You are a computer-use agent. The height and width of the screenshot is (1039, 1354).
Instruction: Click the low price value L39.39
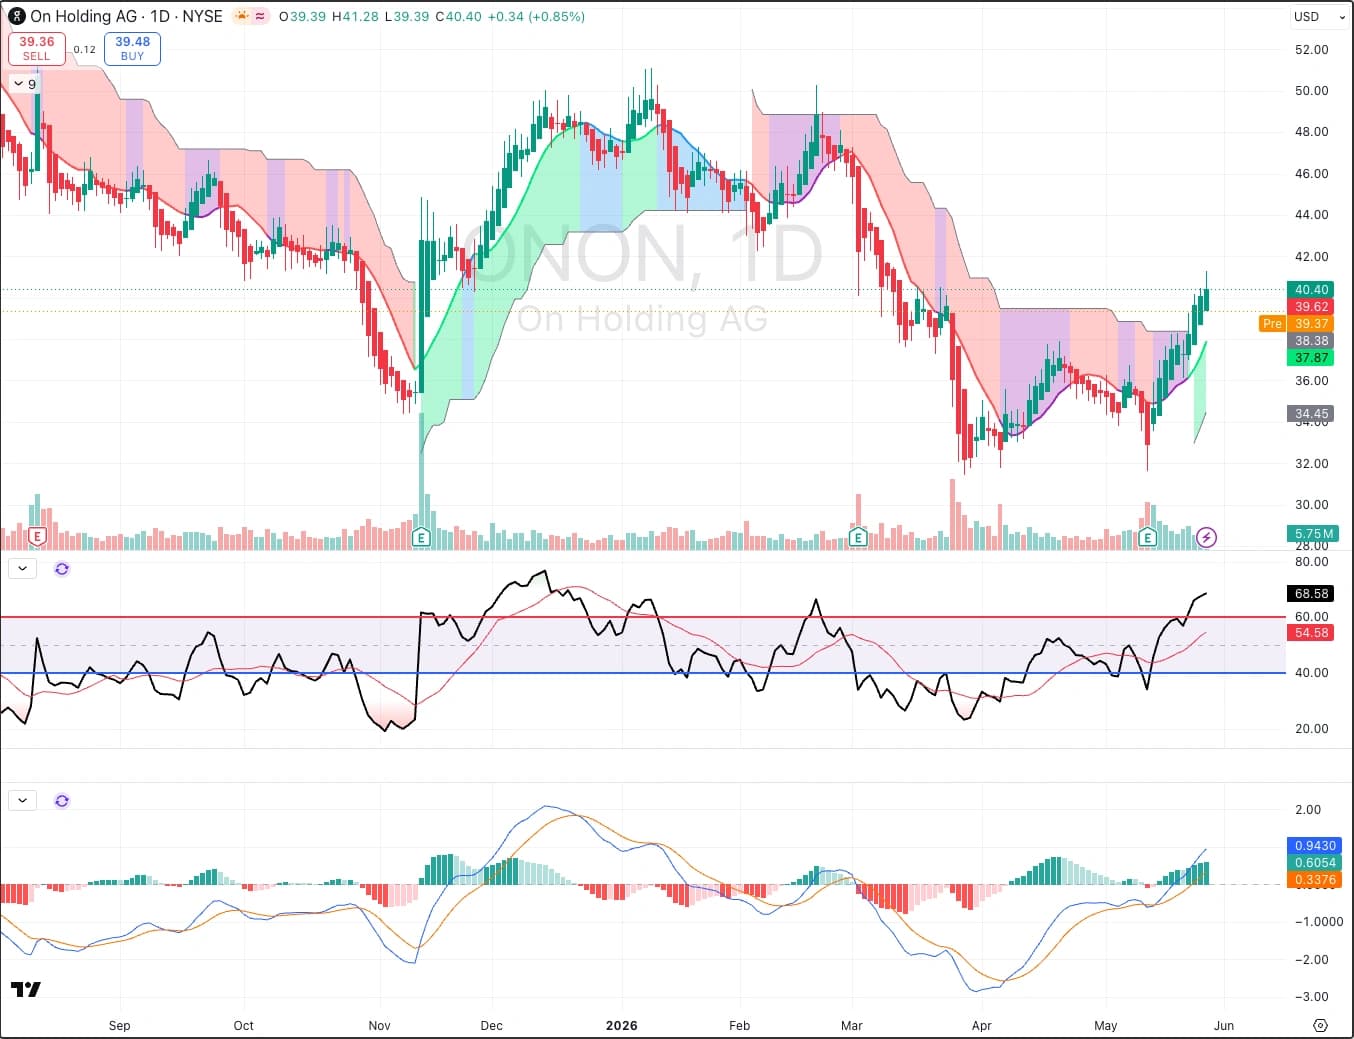(x=407, y=16)
